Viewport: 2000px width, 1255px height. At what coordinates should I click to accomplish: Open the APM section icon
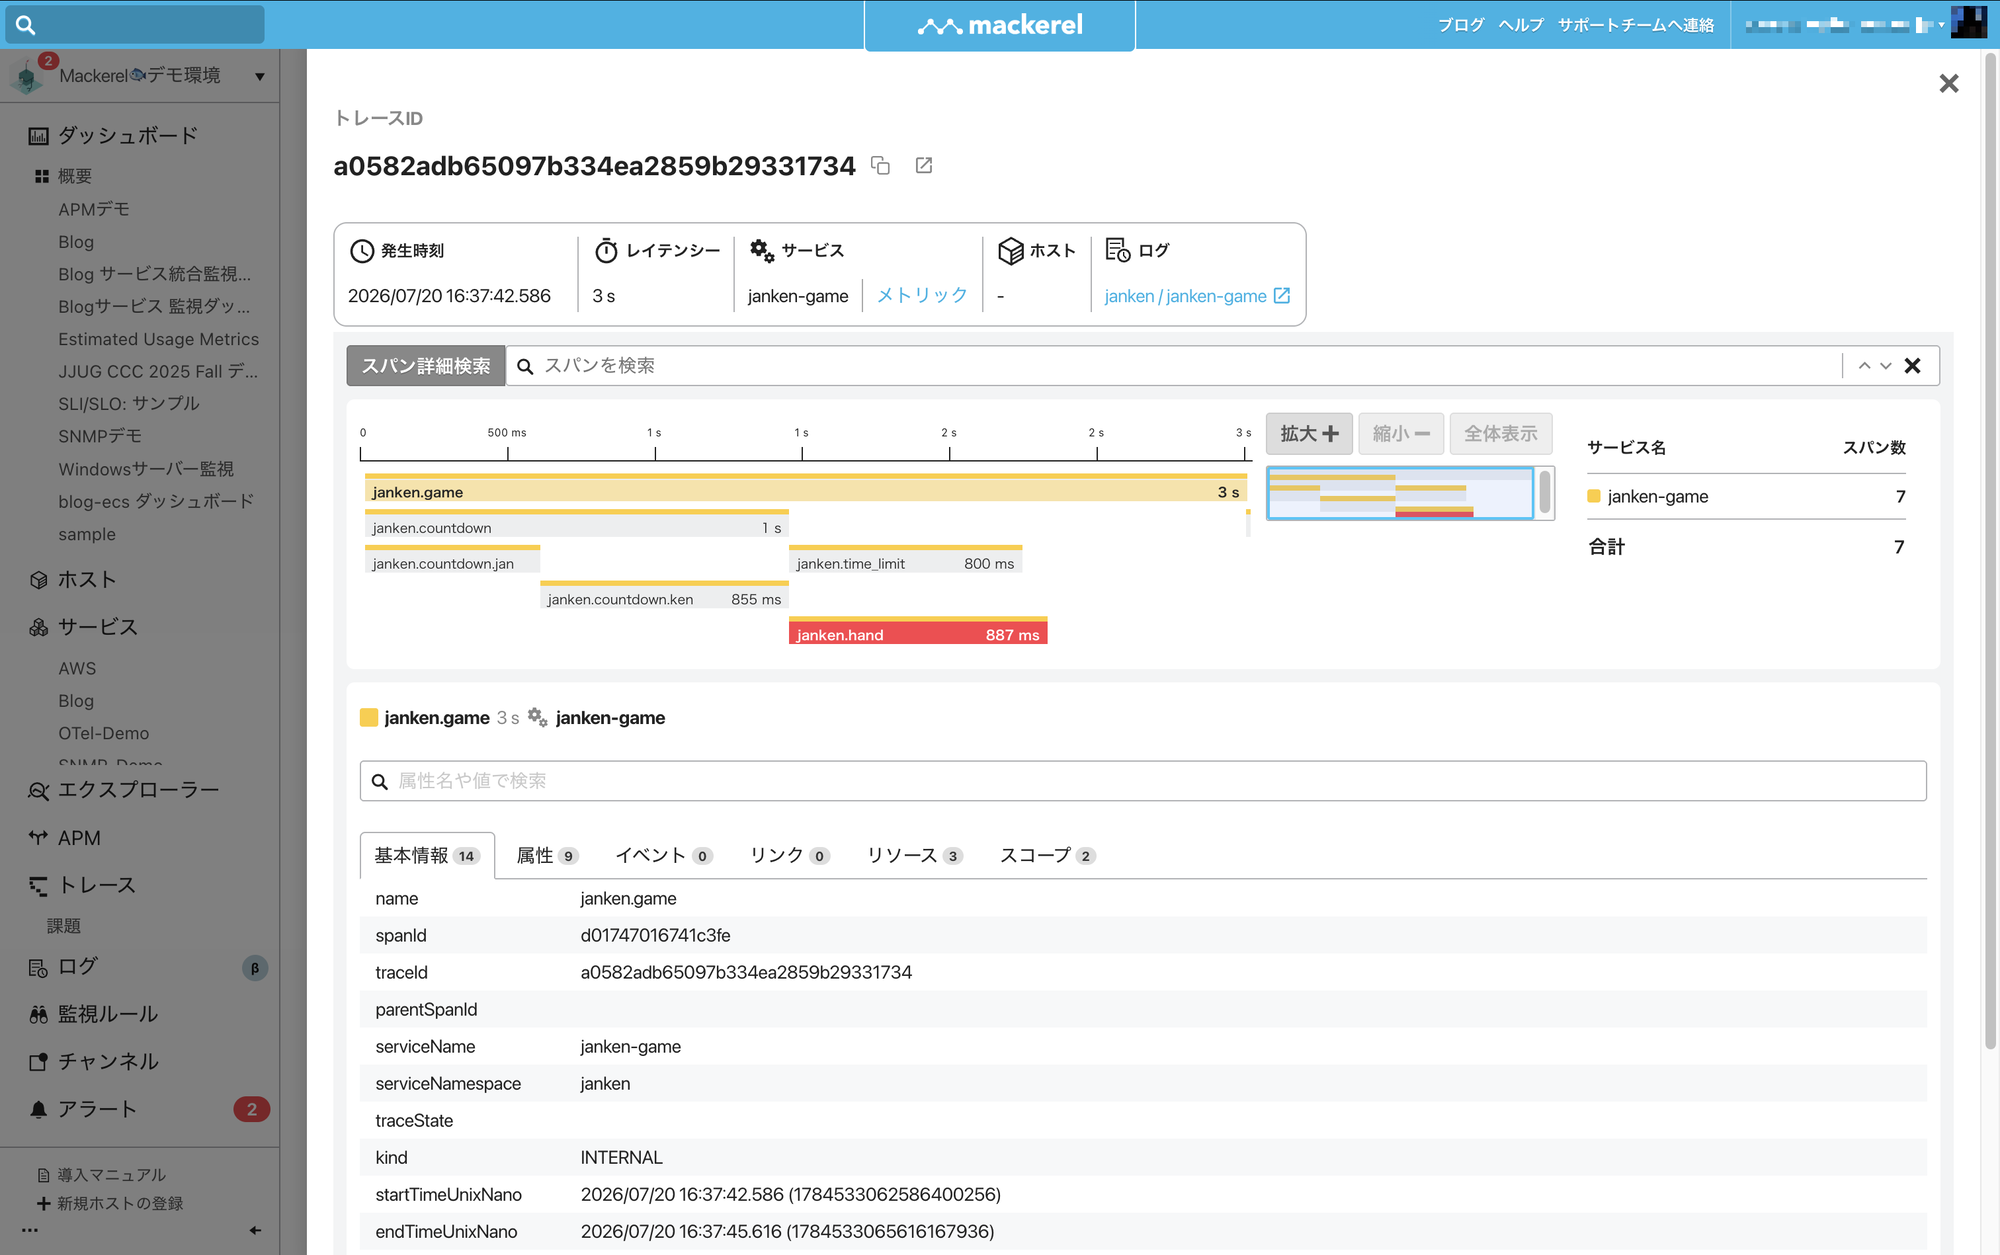(x=38, y=838)
